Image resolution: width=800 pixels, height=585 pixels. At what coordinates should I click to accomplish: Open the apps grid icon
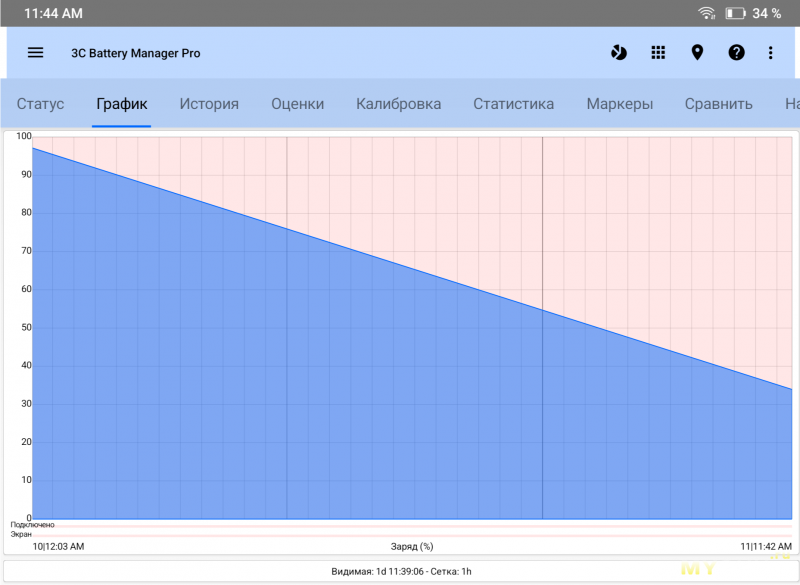(658, 53)
